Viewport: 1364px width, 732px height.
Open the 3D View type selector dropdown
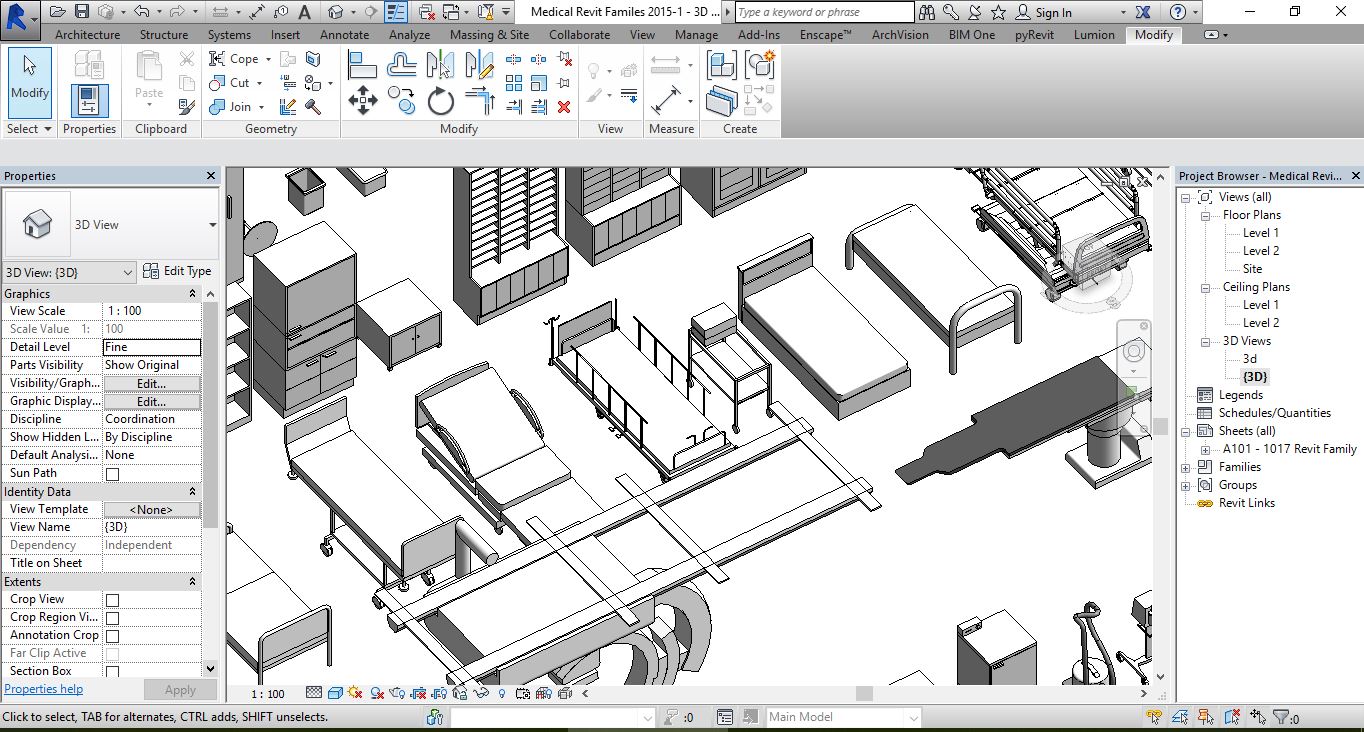coord(212,225)
